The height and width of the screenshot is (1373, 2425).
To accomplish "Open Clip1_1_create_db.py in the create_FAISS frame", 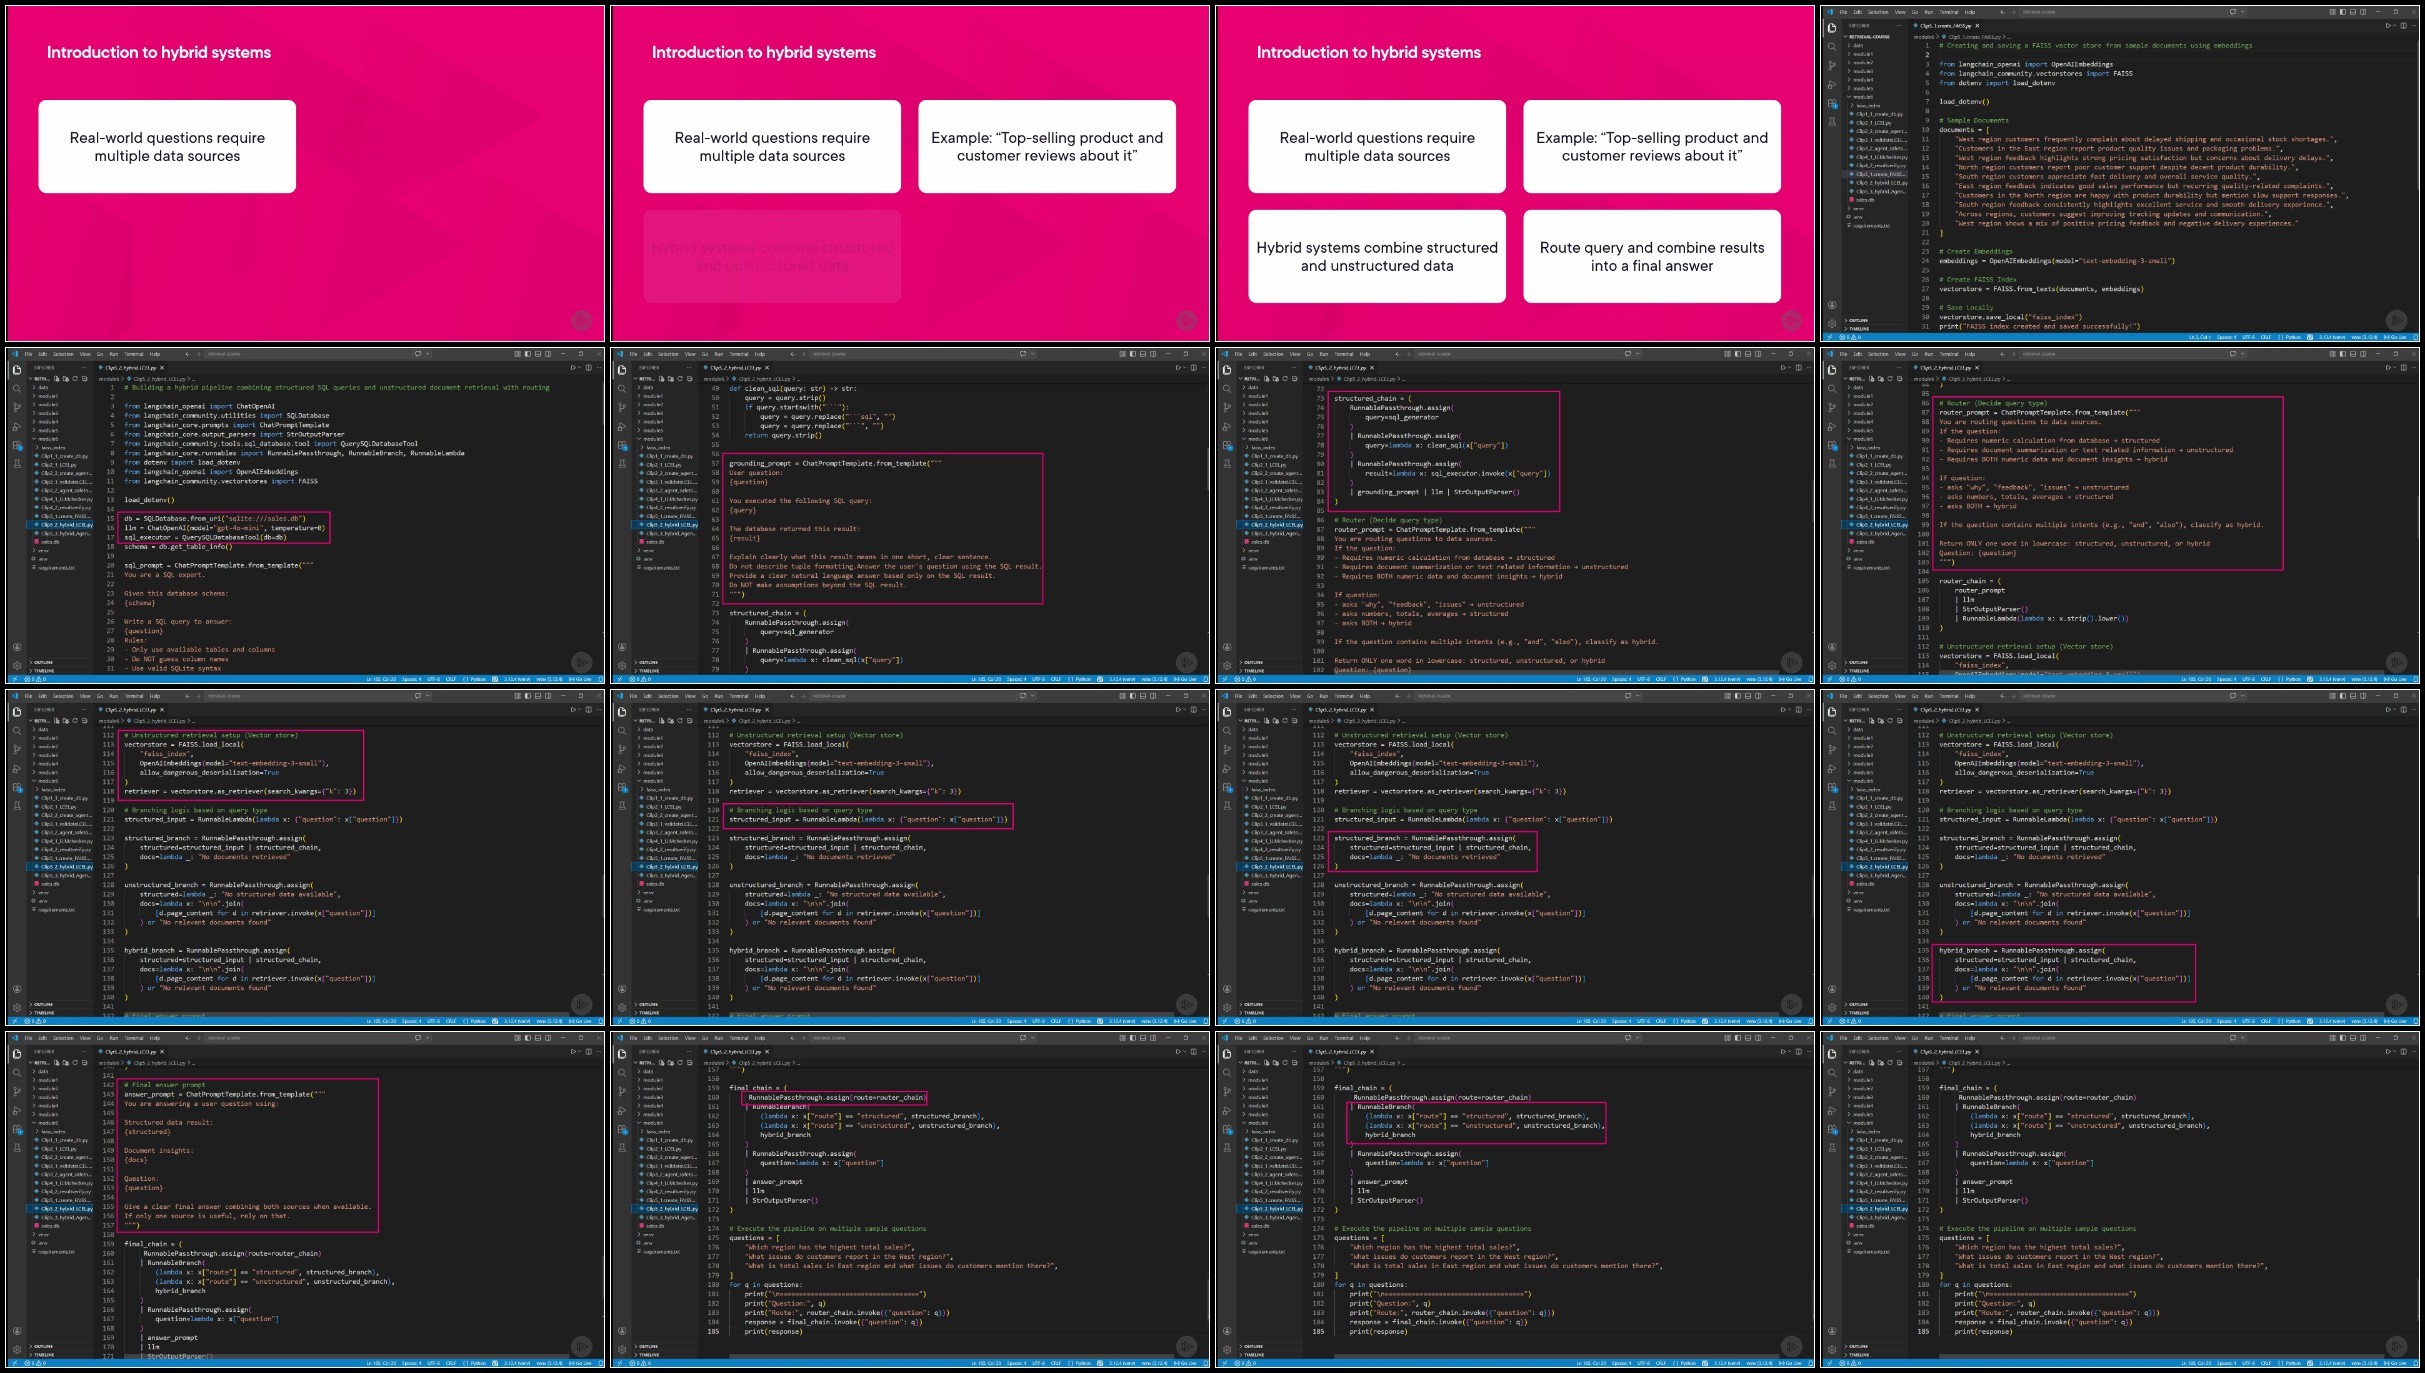I will pyautogui.click(x=1875, y=114).
